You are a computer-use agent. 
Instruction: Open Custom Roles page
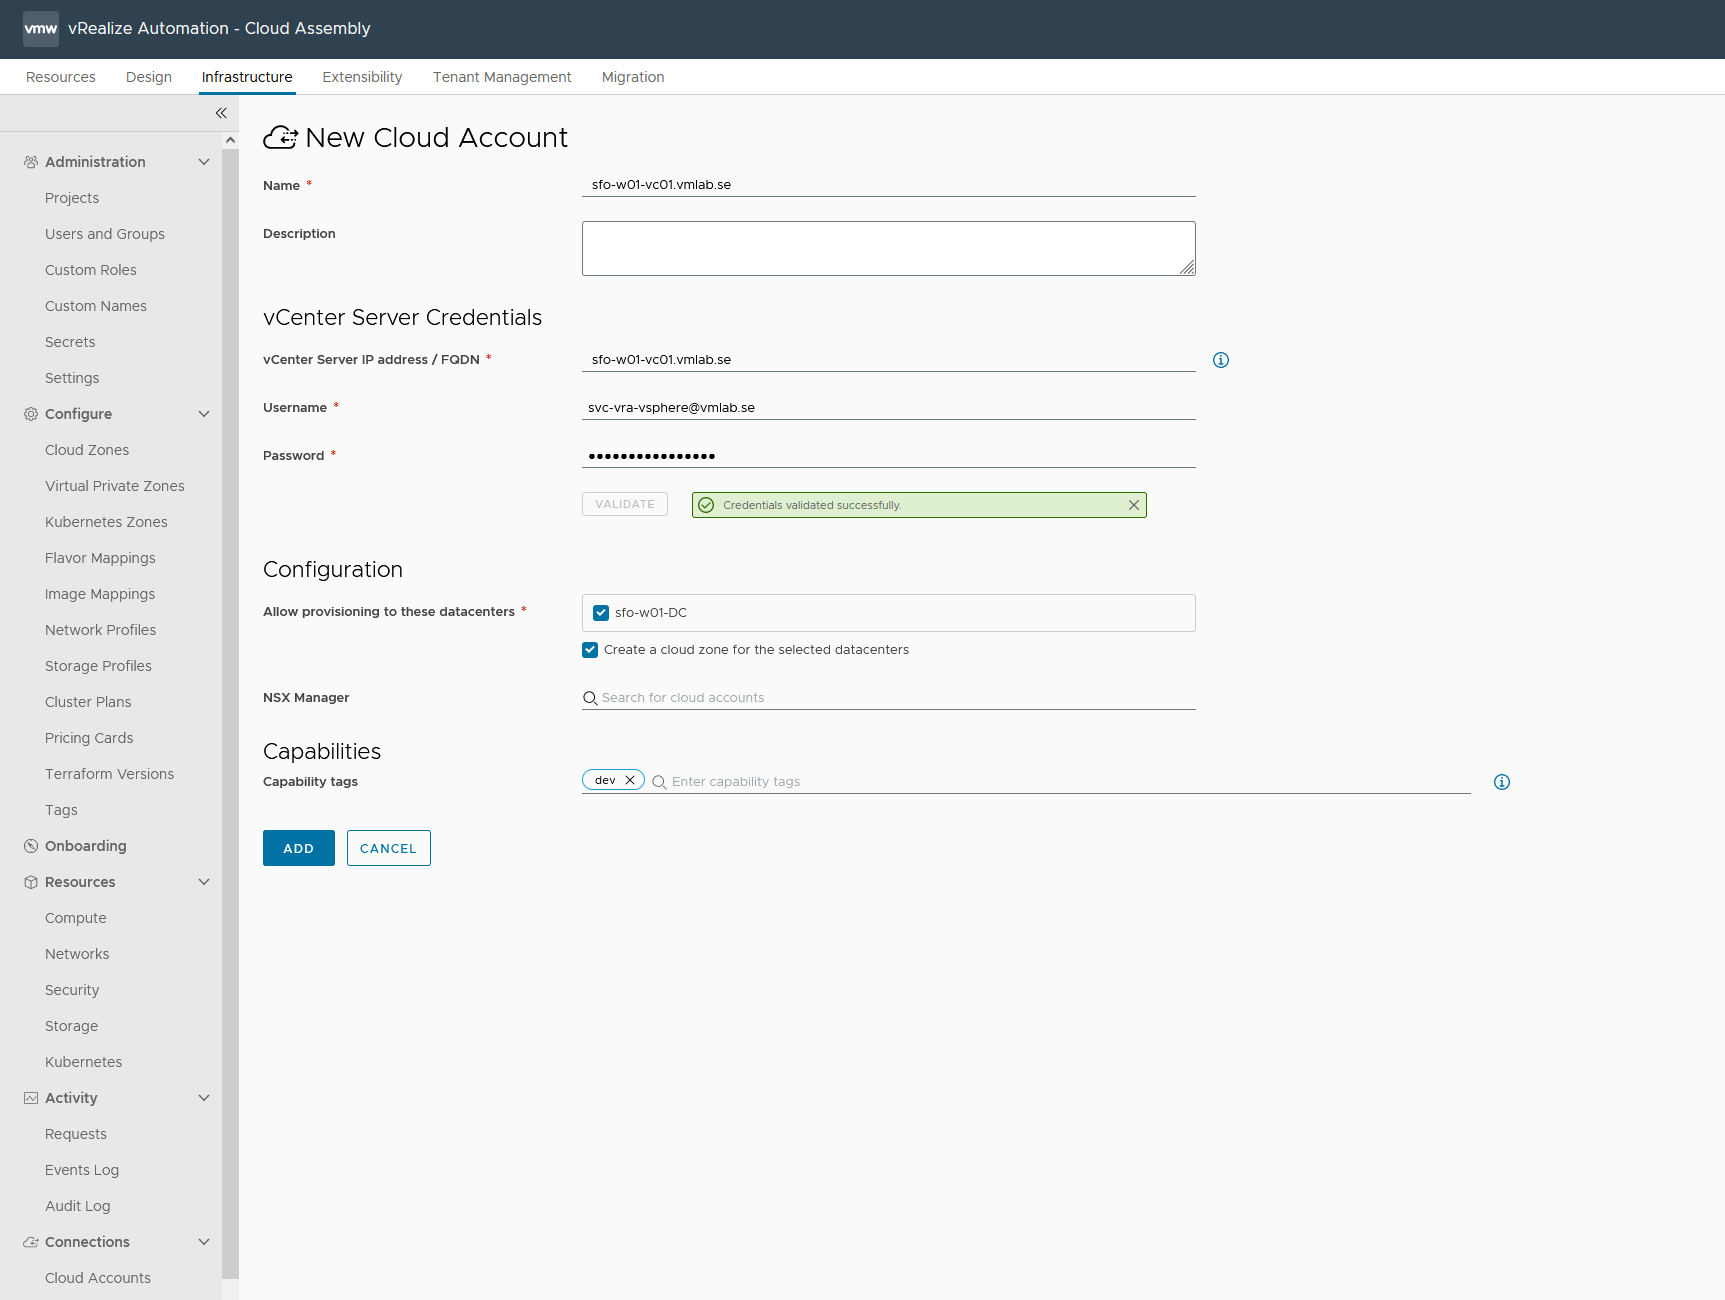(91, 270)
